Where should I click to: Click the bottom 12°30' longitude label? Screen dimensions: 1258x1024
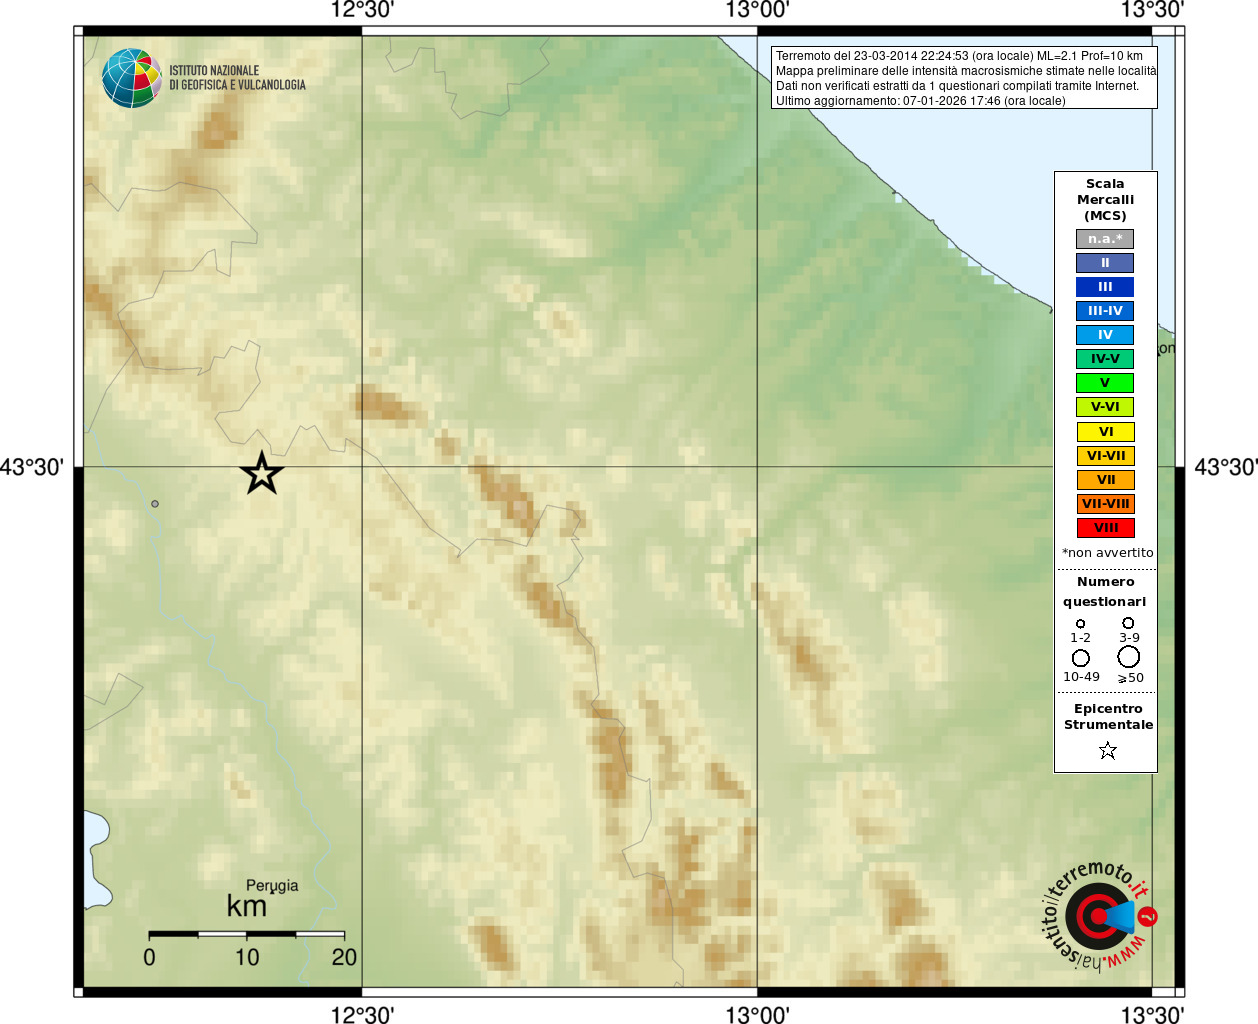click(362, 1015)
